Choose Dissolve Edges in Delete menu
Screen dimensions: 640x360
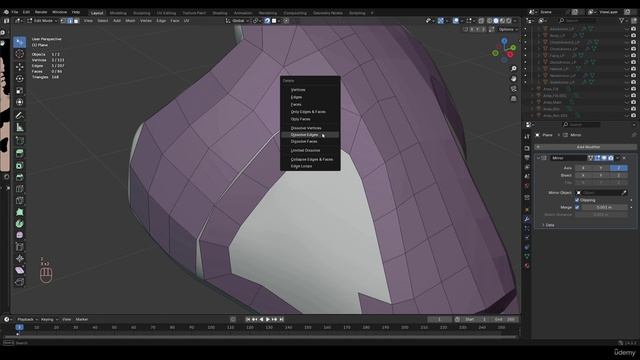click(x=310, y=135)
